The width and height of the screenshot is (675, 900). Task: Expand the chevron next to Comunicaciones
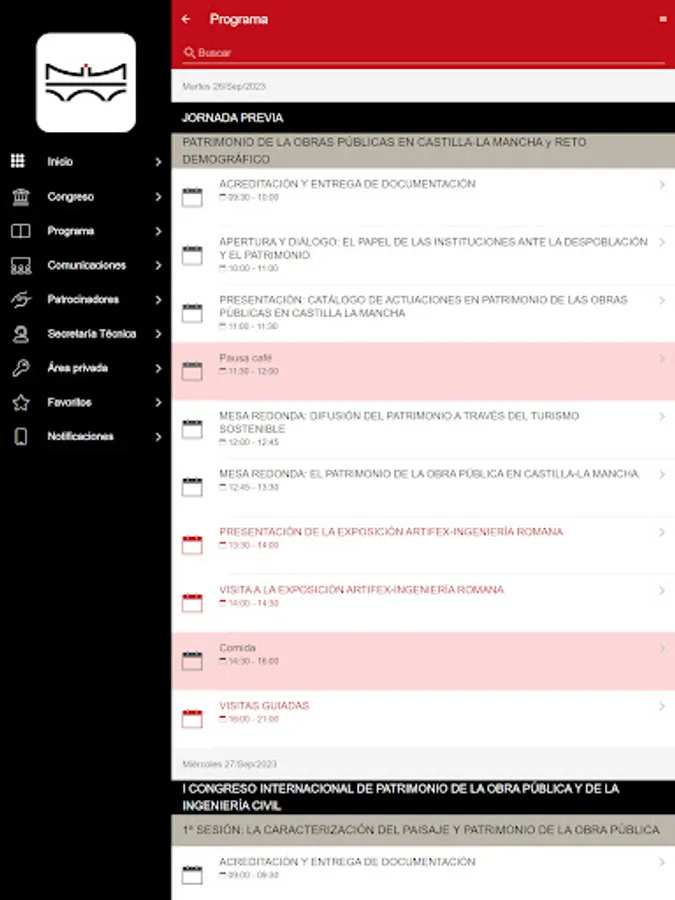pyautogui.click(x=158, y=265)
